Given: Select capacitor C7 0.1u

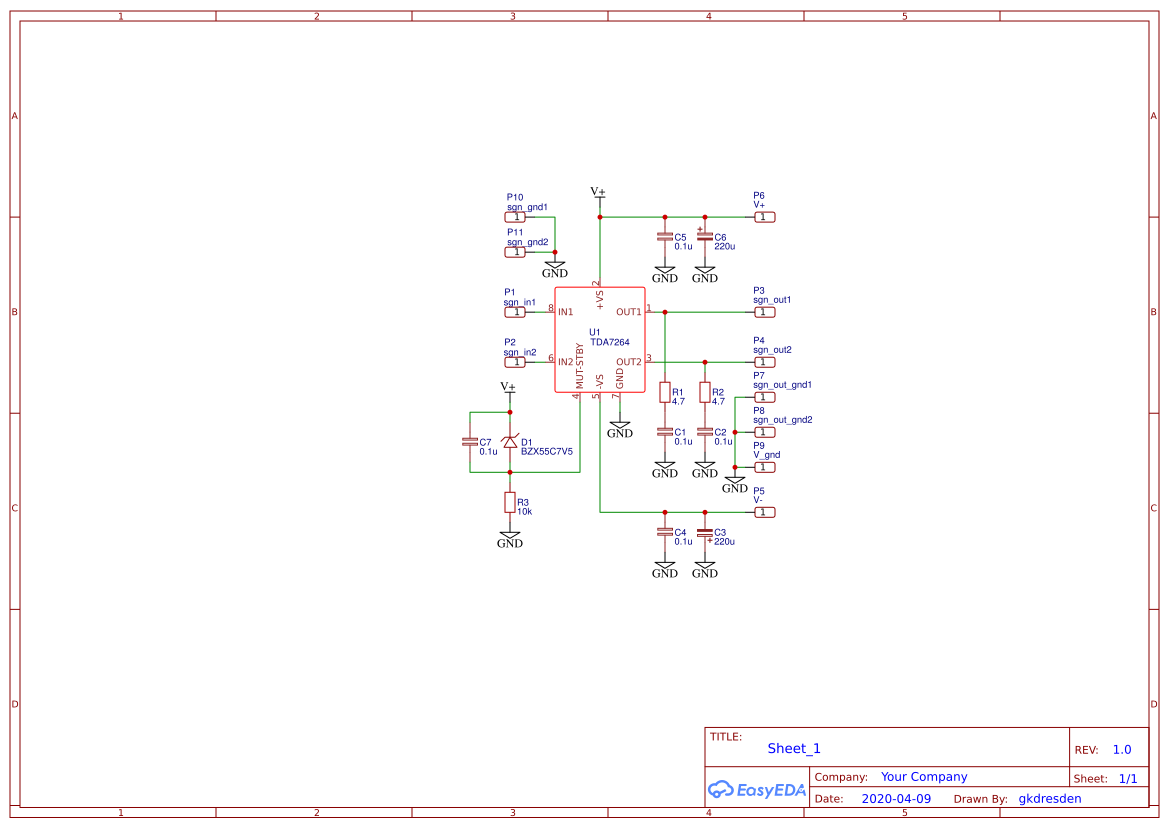Looking at the screenshot, I should click(470, 440).
